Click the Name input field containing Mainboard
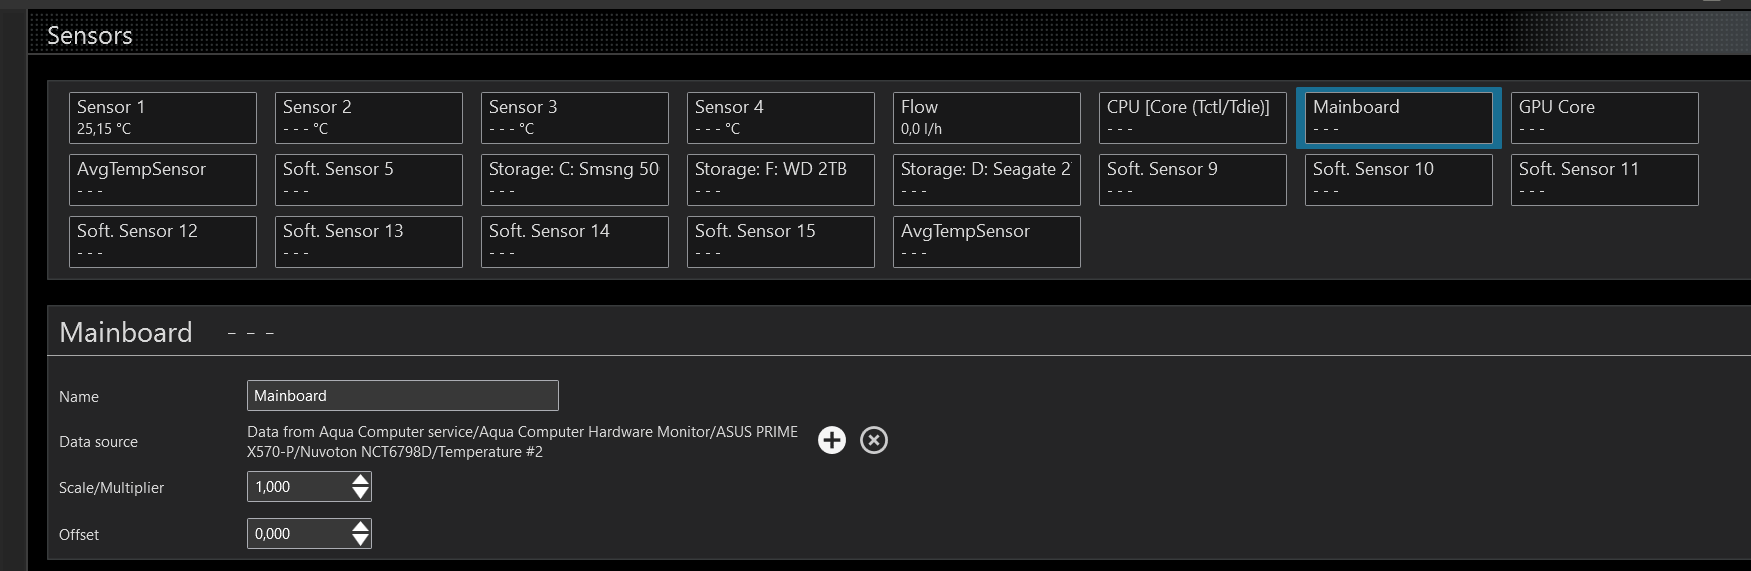The width and height of the screenshot is (1751, 571). 402,396
